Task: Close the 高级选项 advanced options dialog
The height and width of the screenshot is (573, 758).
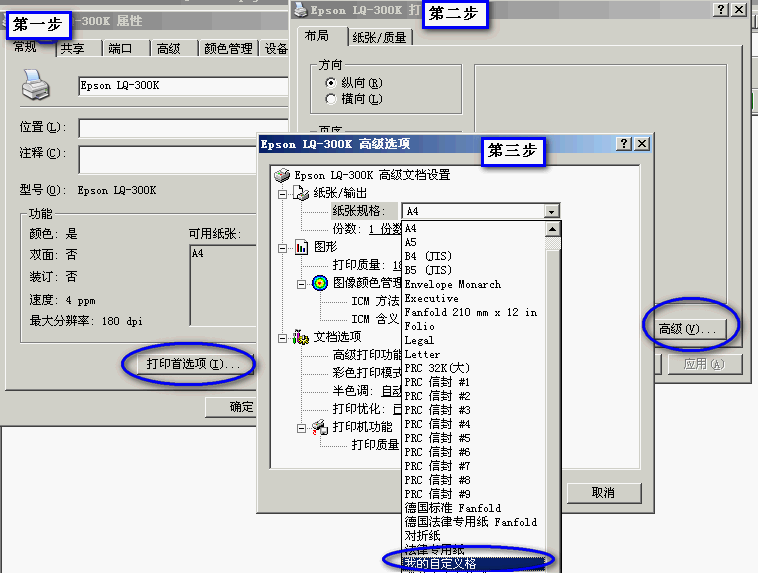Action: point(642,144)
